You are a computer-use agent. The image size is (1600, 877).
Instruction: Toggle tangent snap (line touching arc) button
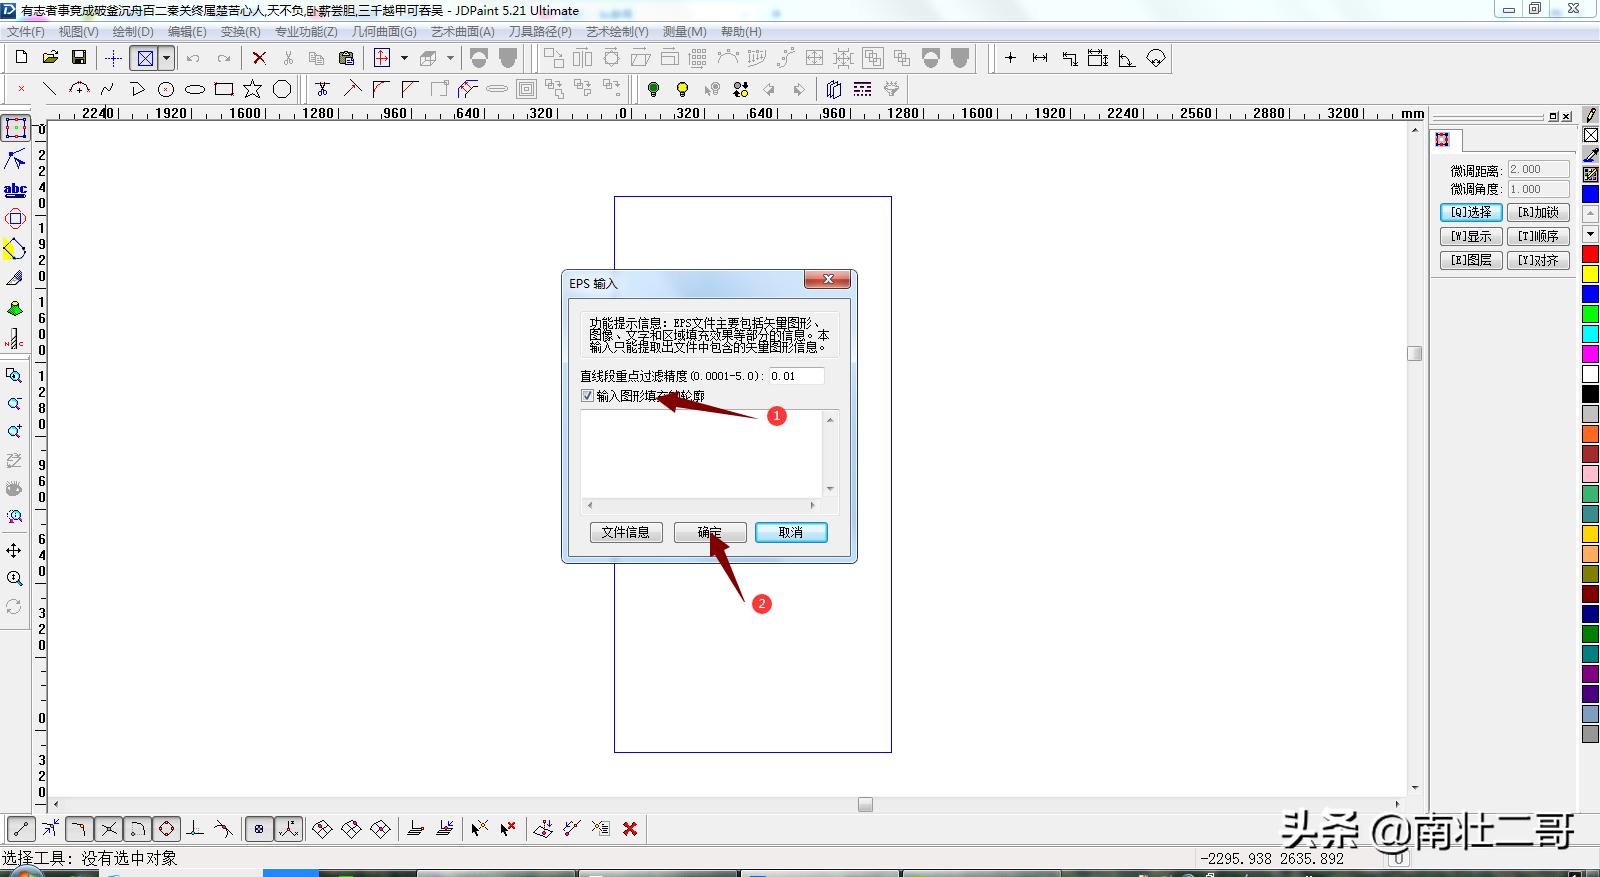224,828
